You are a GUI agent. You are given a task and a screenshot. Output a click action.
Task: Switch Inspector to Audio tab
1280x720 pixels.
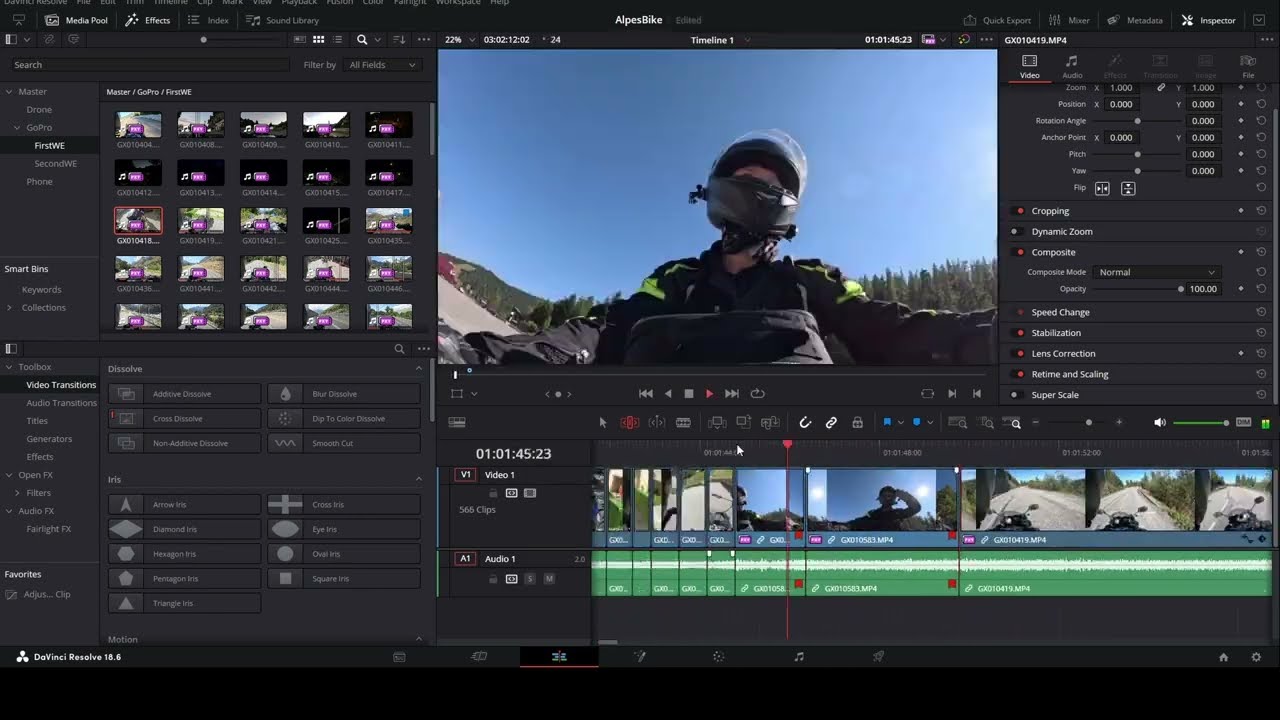(1072, 67)
